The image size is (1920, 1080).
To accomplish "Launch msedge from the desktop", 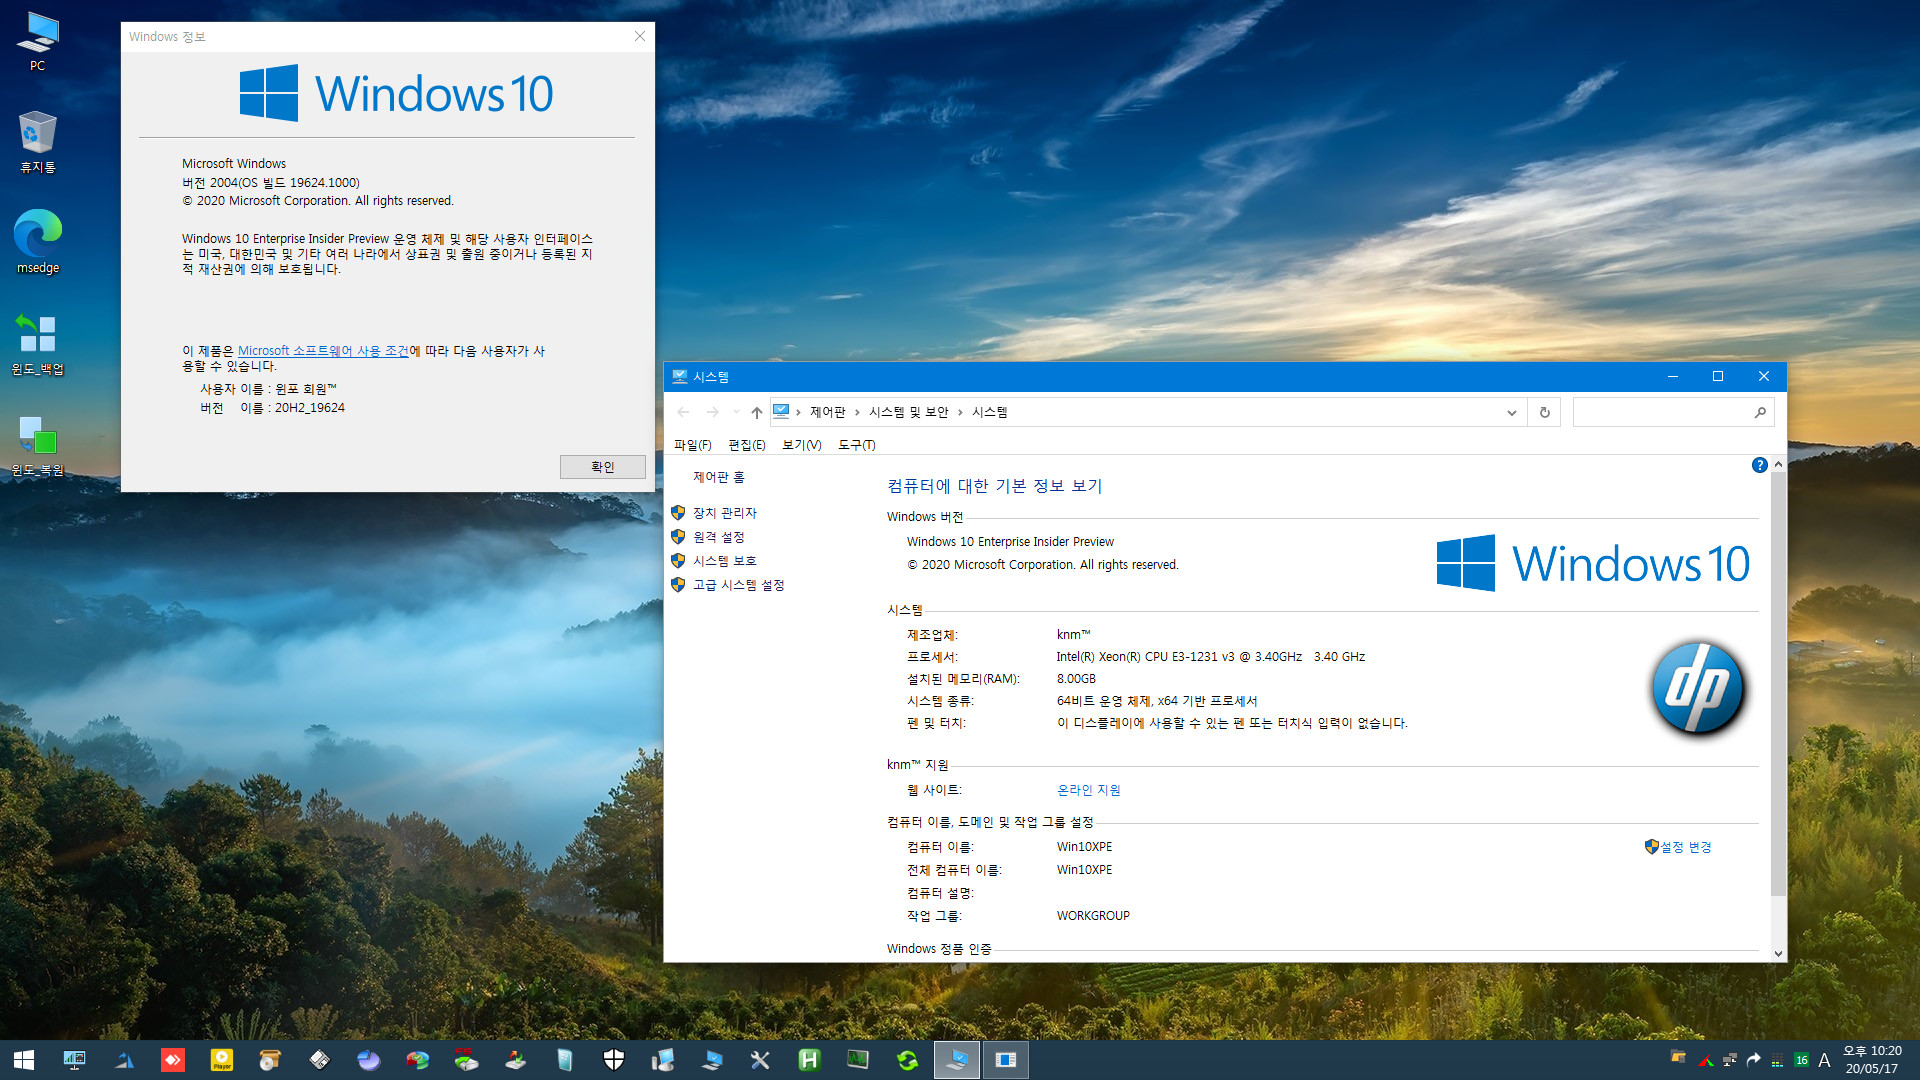I will tap(38, 242).
